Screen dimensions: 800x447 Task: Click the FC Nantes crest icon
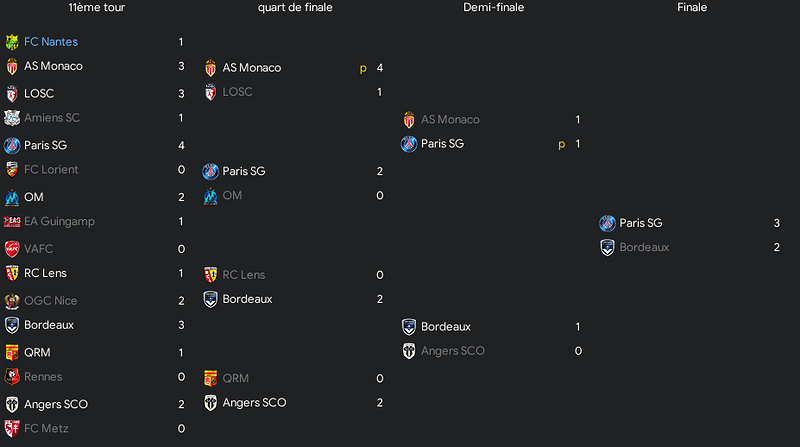(12, 42)
